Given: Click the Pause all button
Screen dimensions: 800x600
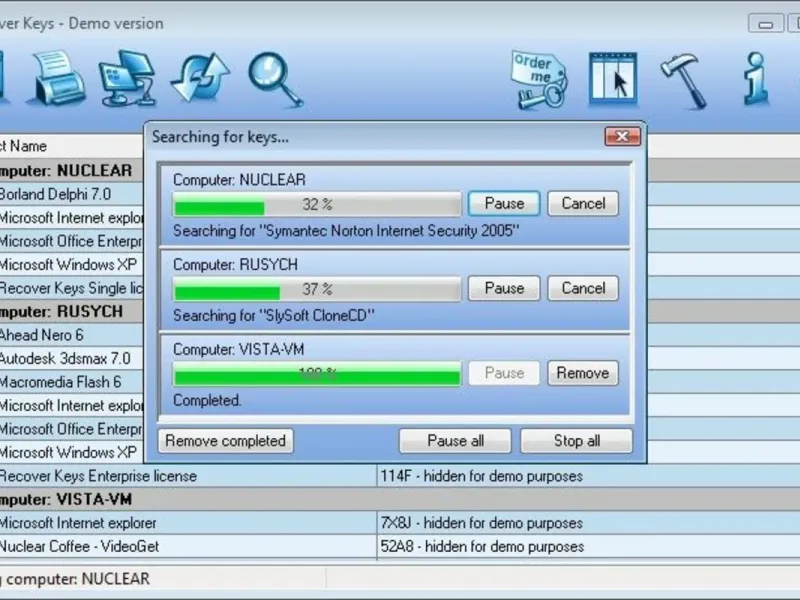Looking at the screenshot, I should tap(455, 441).
